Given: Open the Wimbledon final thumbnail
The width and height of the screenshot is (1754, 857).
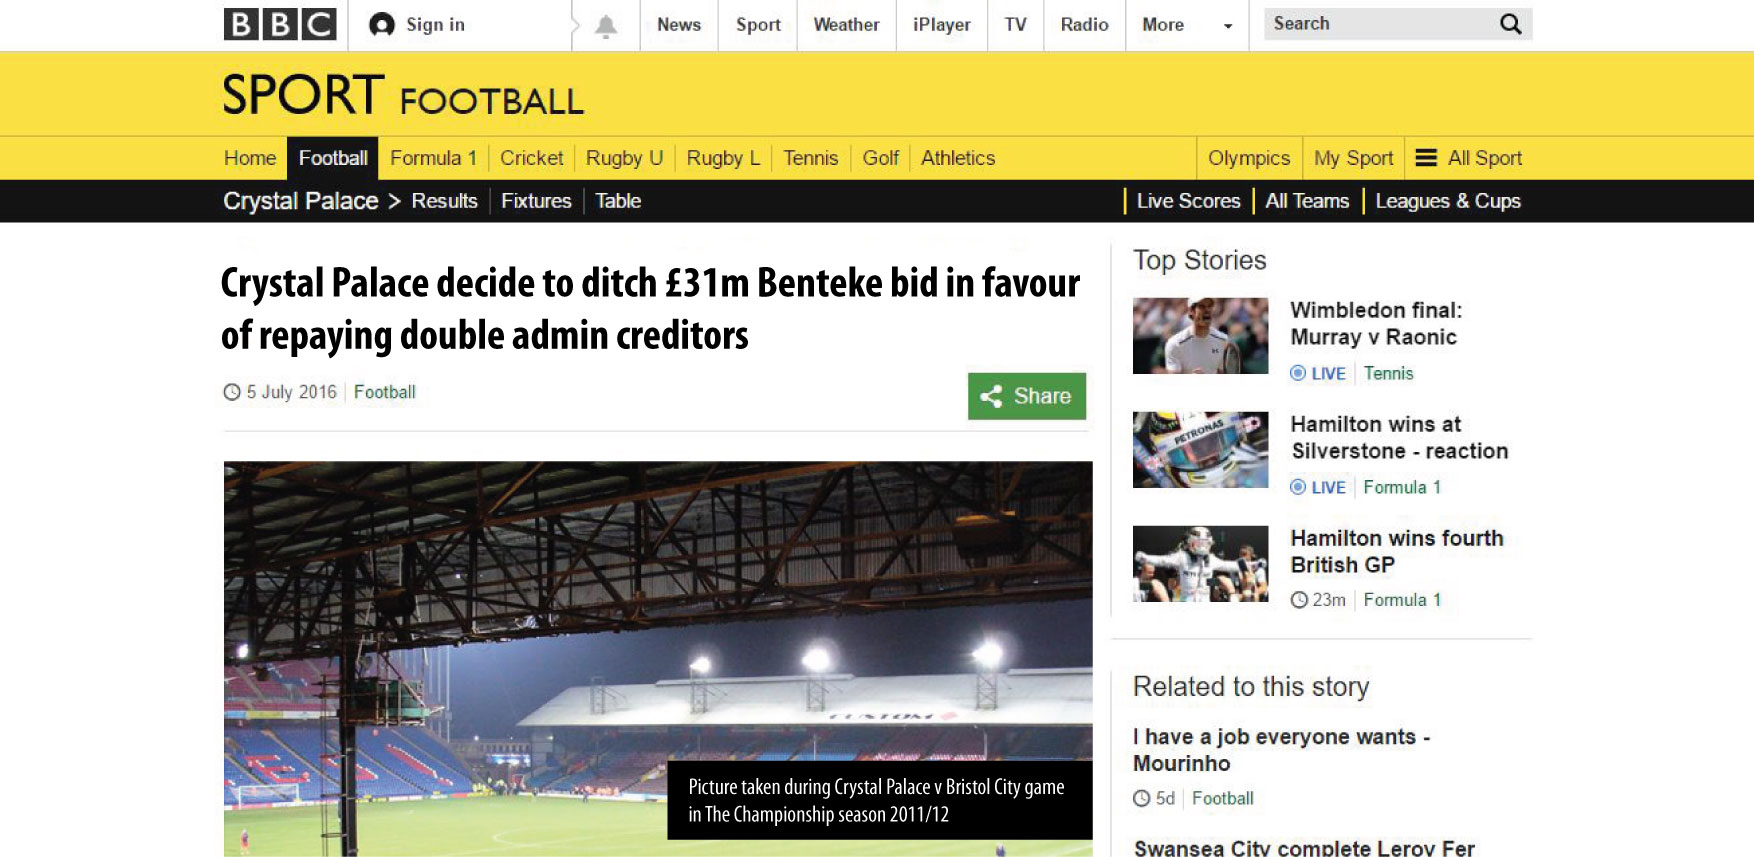Looking at the screenshot, I should click(1200, 336).
